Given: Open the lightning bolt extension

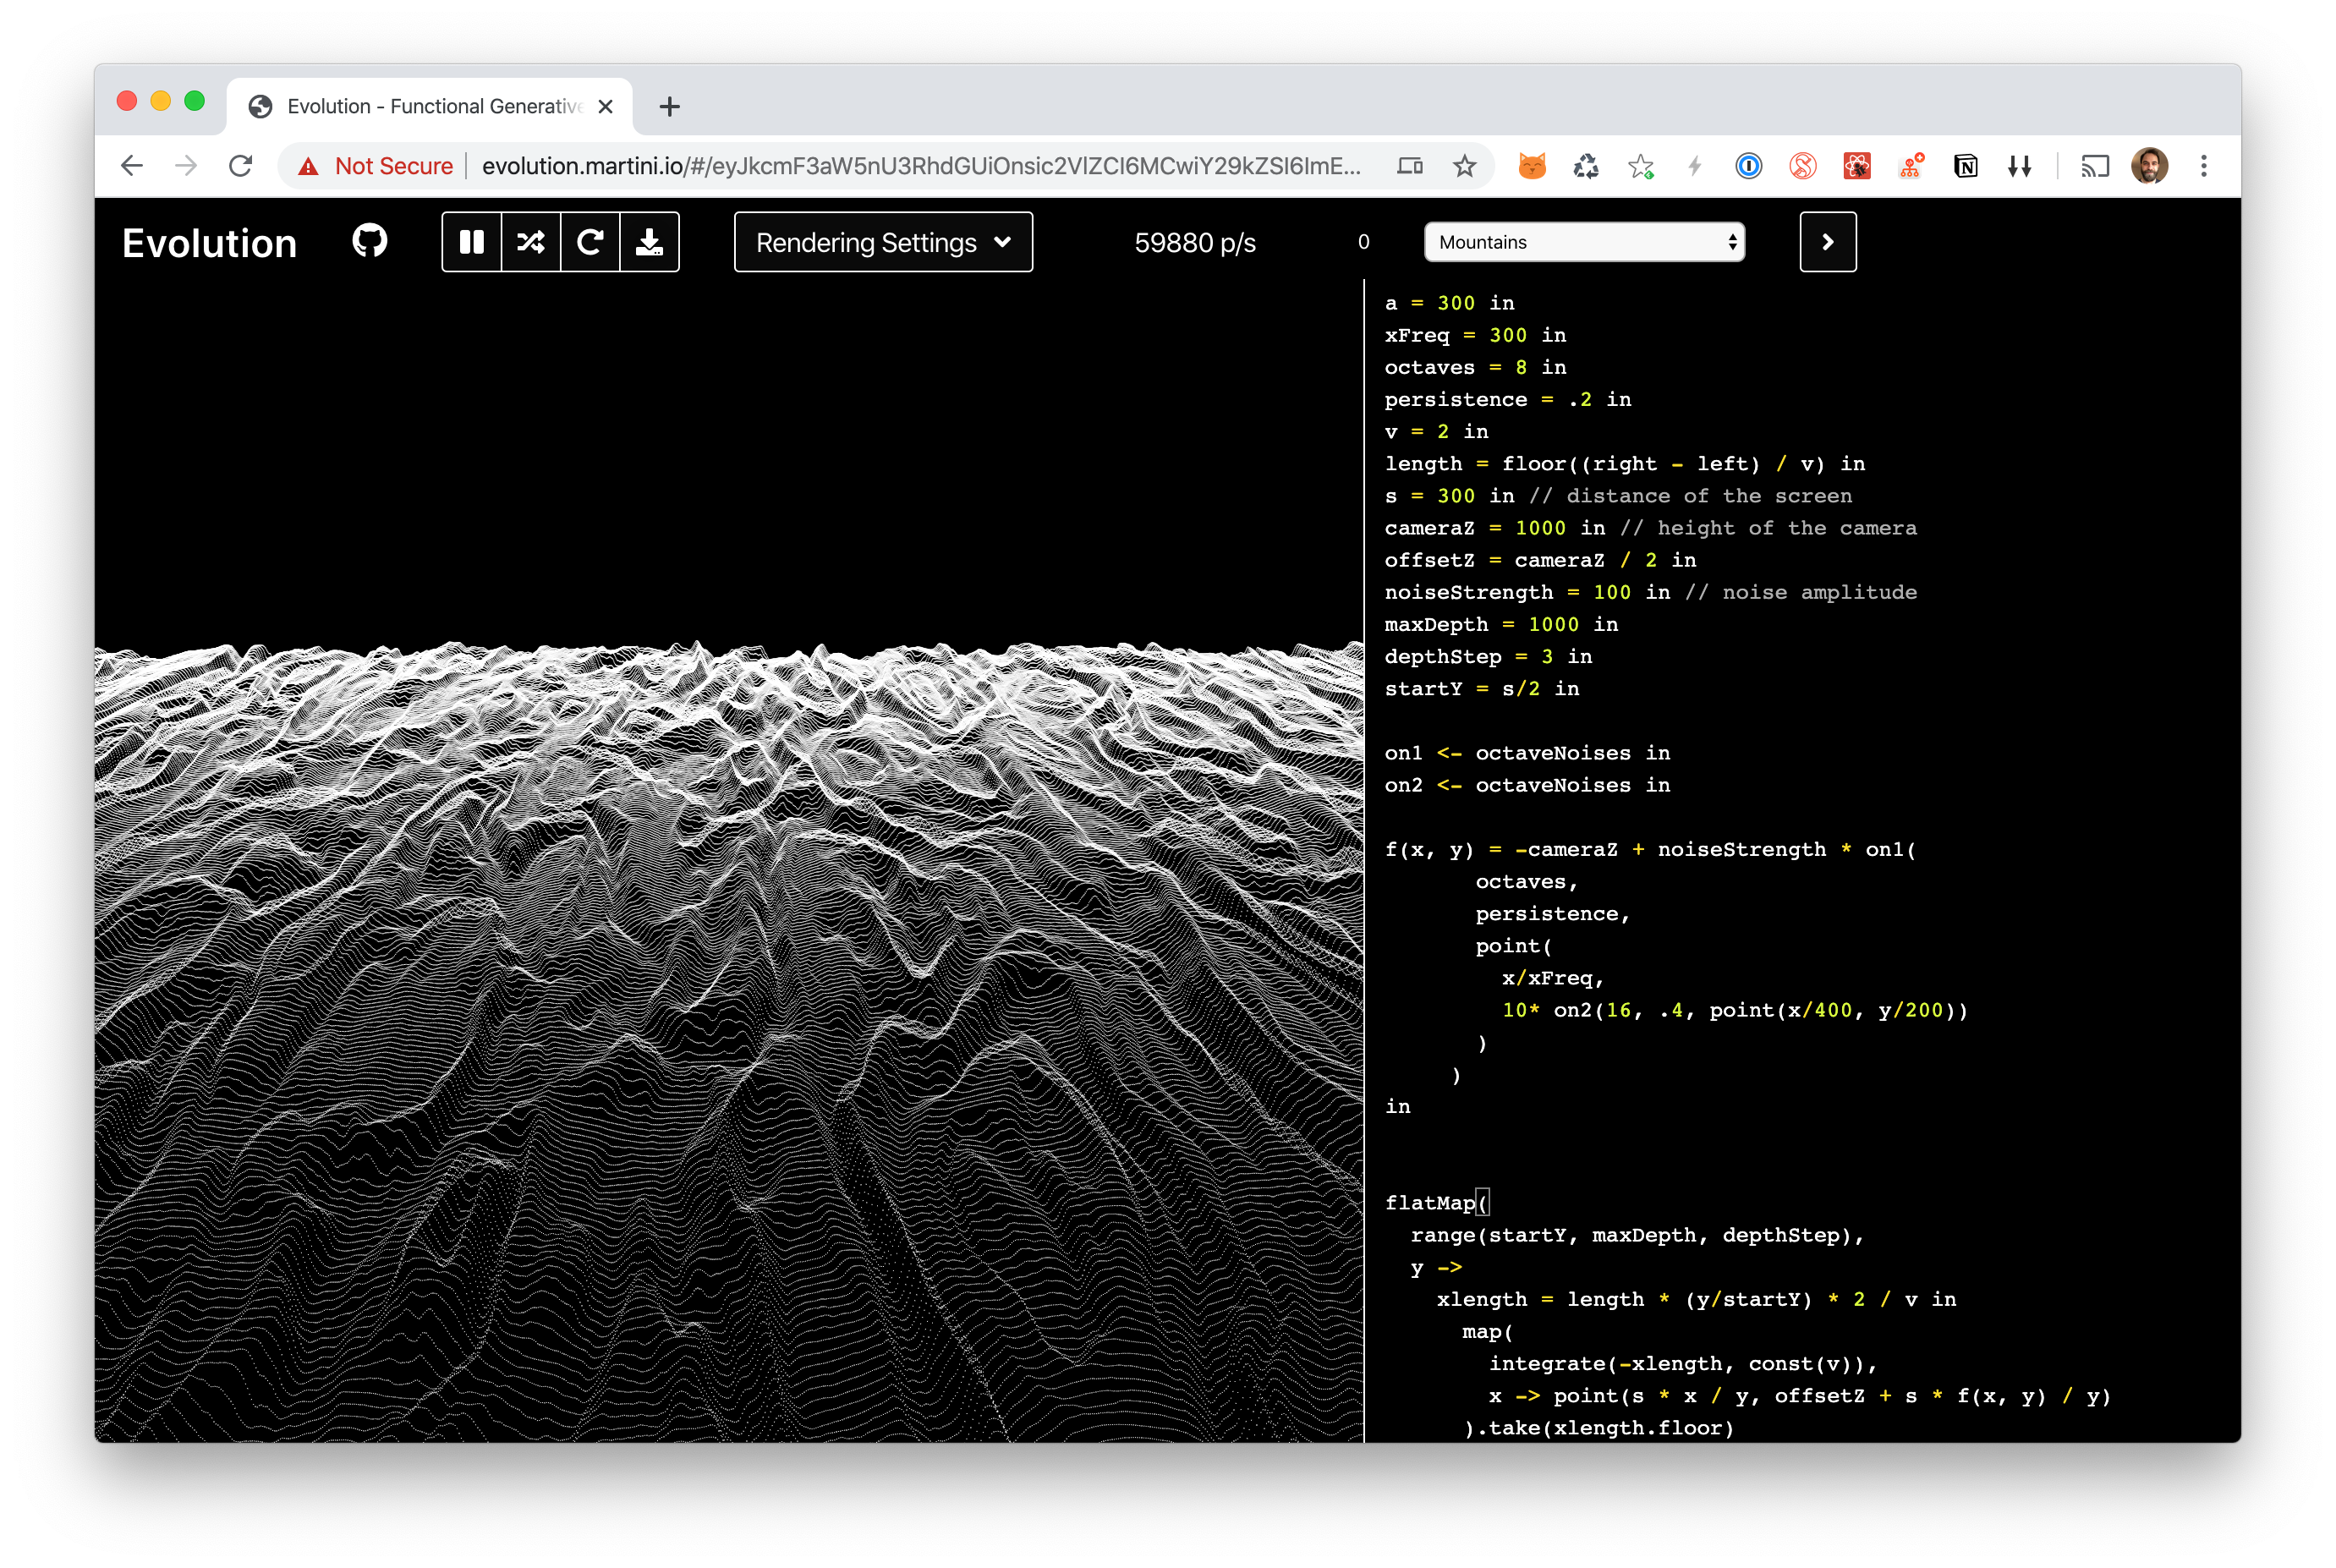Looking at the screenshot, I should click(x=1694, y=166).
